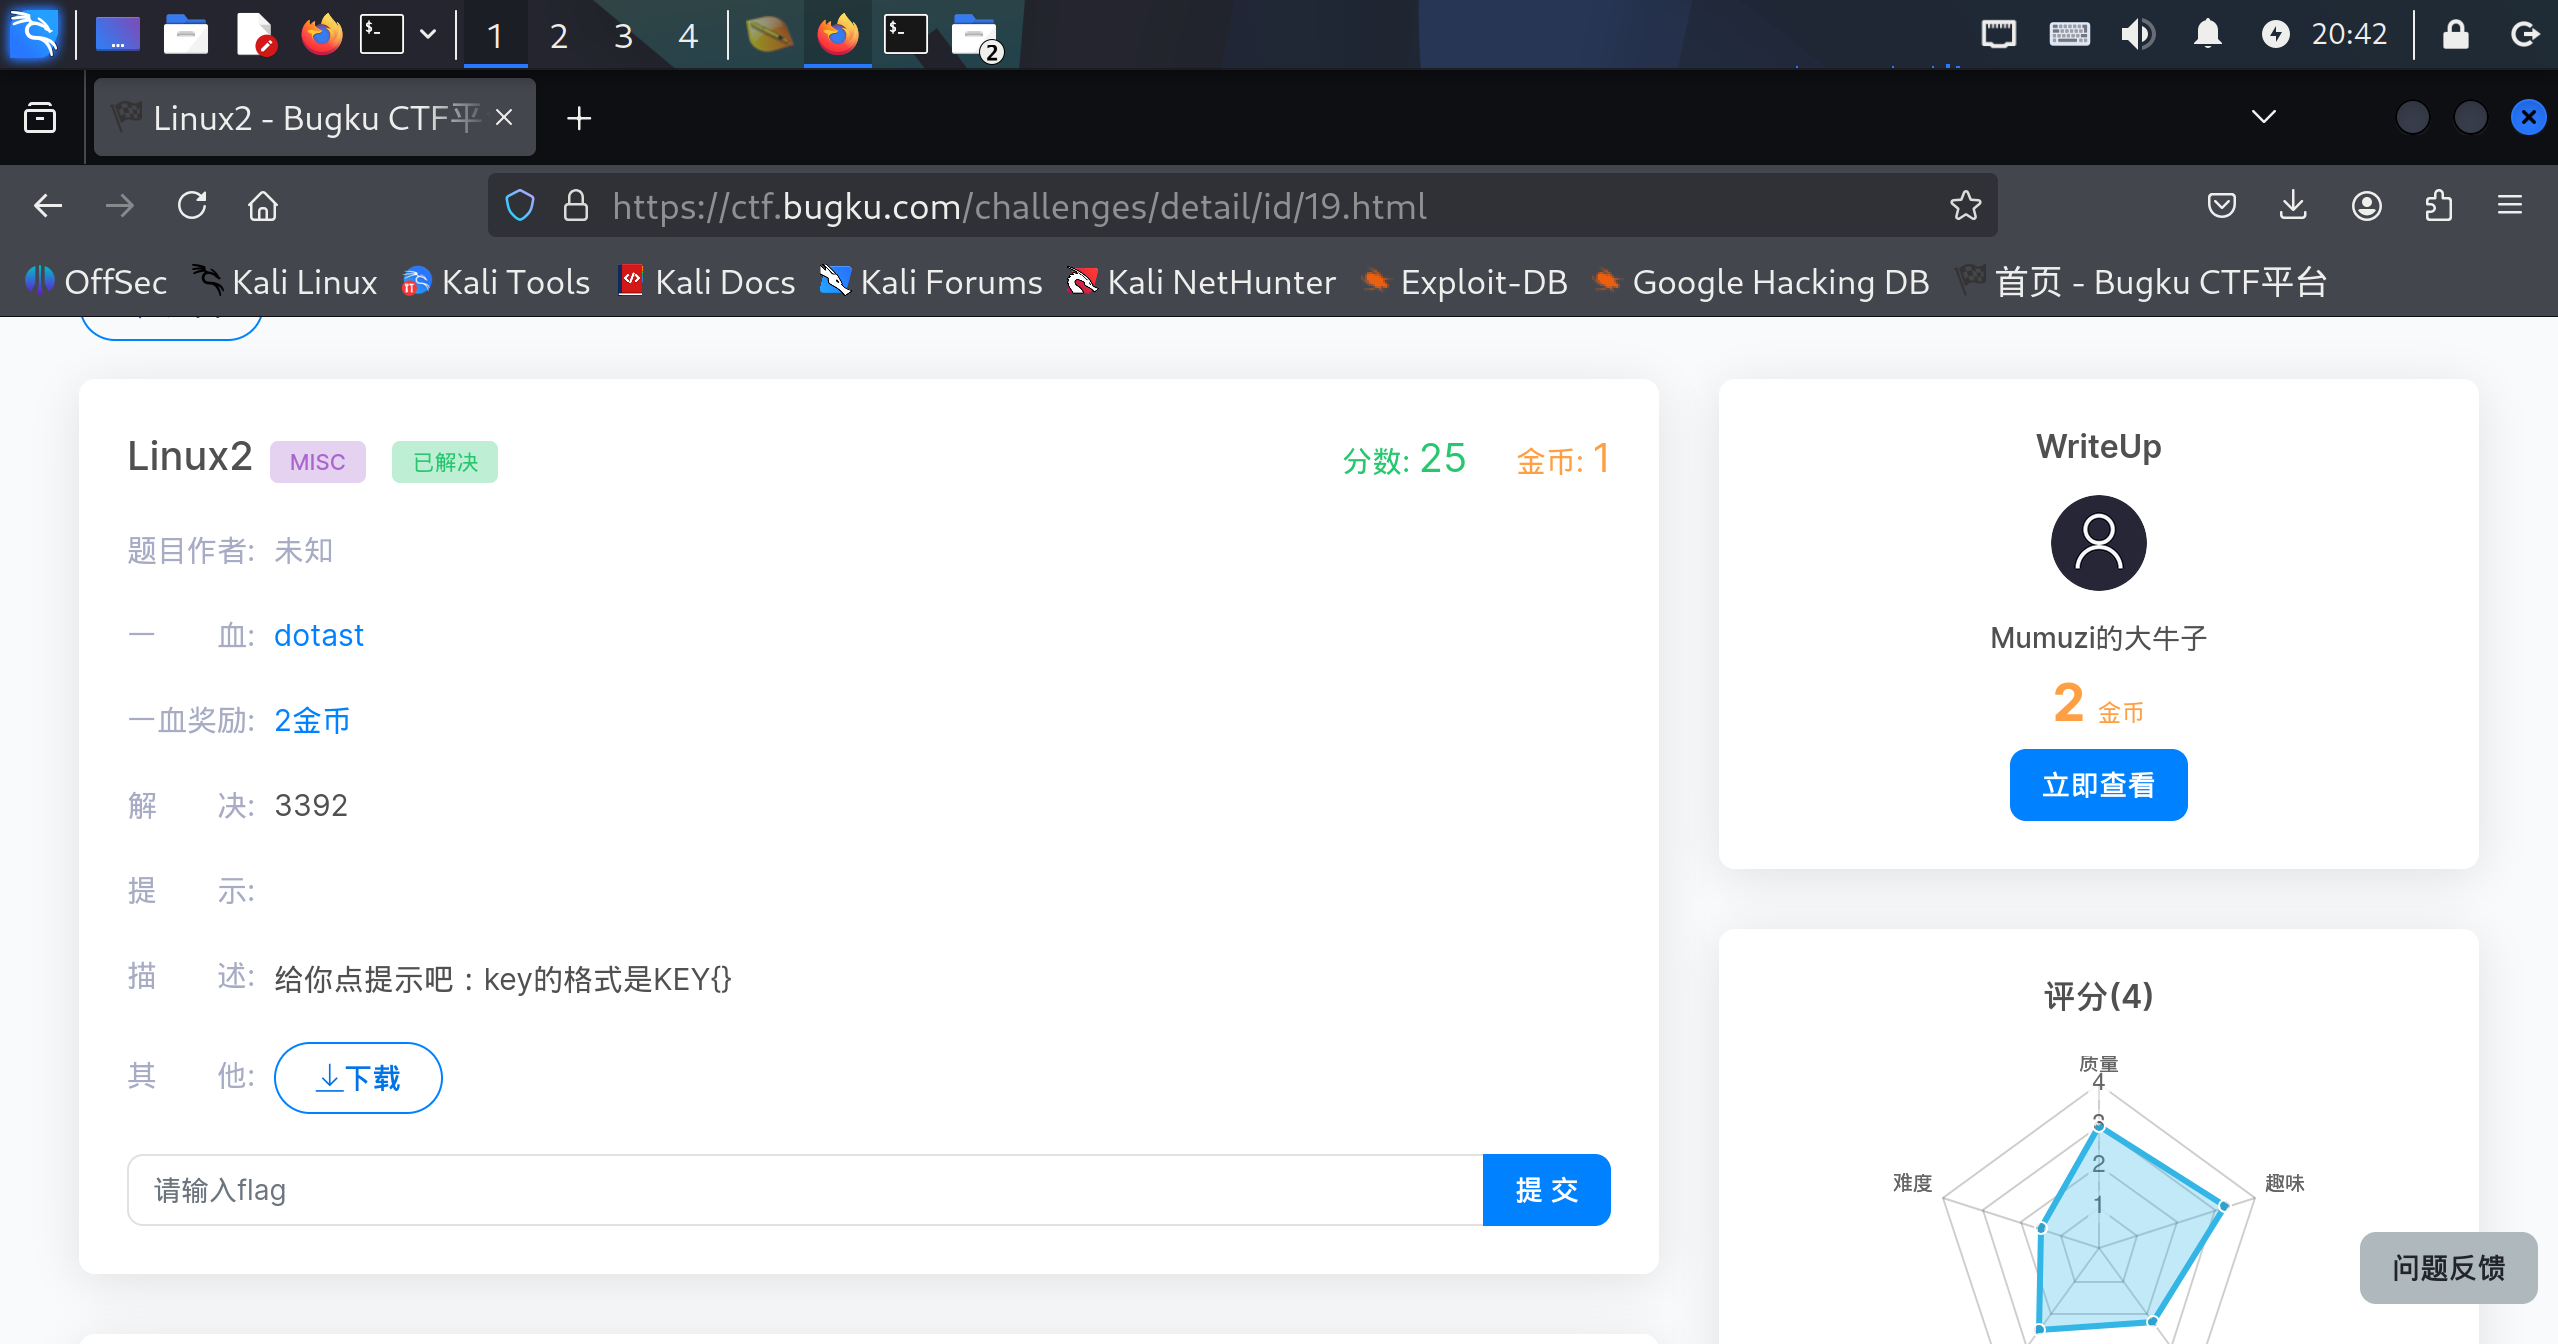Image resolution: width=2558 pixels, height=1344 pixels.
Task: Open the tracking protection shield icon
Action: (520, 206)
